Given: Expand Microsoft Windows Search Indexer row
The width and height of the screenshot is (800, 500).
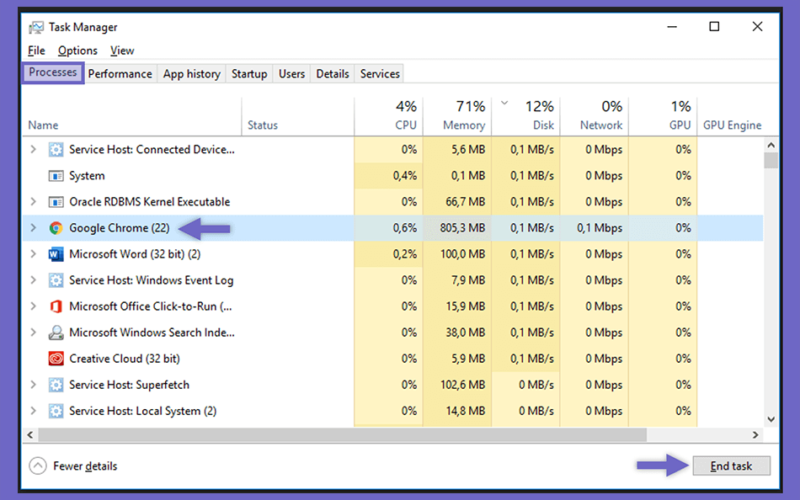Looking at the screenshot, I should 33,332.
